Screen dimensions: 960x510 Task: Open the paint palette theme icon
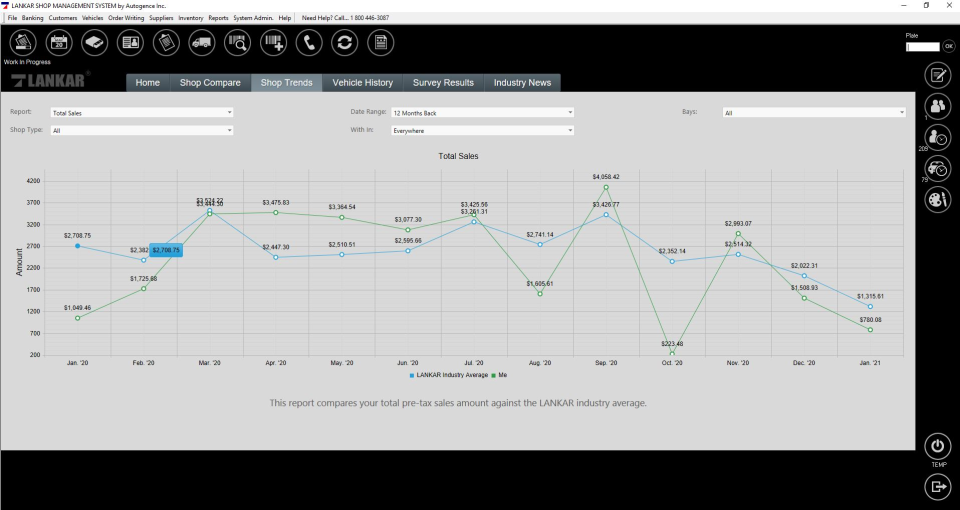pyautogui.click(x=937, y=200)
